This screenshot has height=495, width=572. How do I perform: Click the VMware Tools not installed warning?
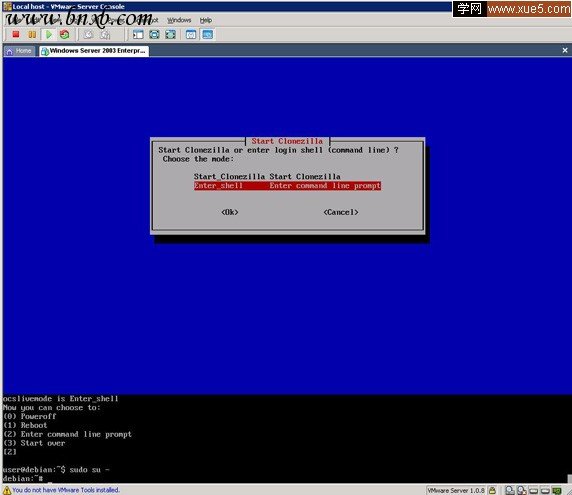(x=66, y=490)
